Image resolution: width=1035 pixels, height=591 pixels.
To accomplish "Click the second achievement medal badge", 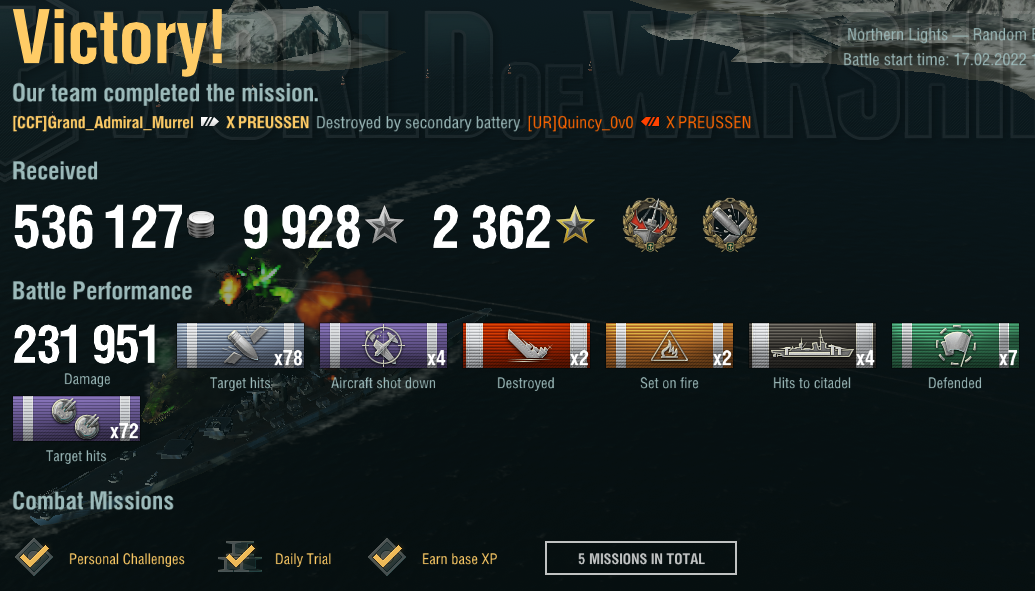I will [x=730, y=225].
